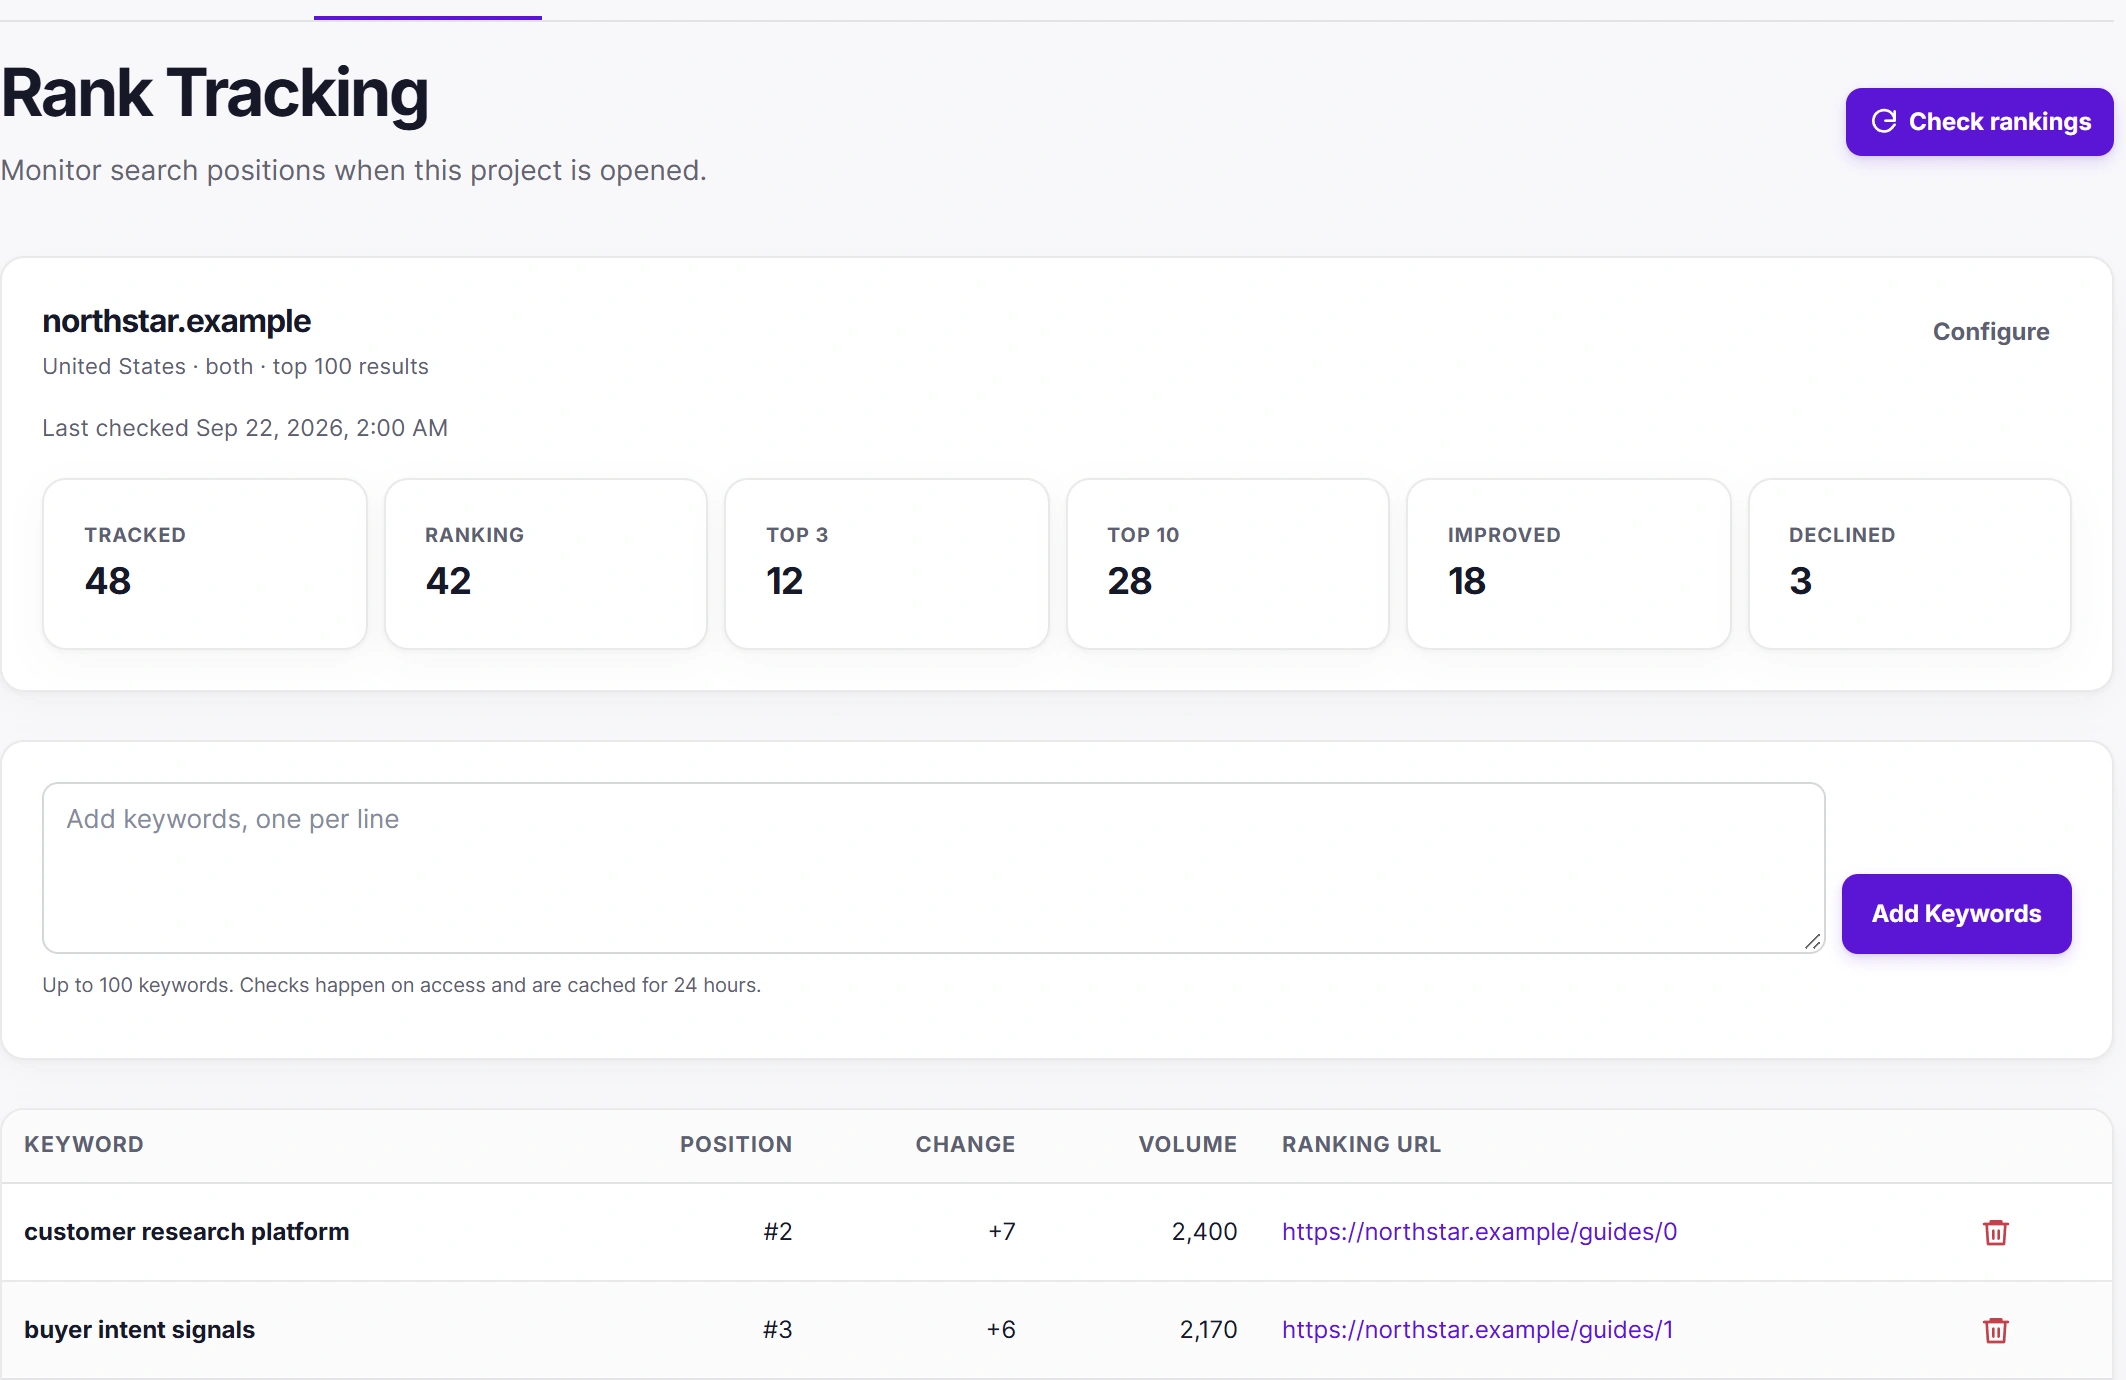This screenshot has width=2126, height=1380.
Task: Open the northstar.example/guides/1 ranking URL
Action: coord(1477,1330)
